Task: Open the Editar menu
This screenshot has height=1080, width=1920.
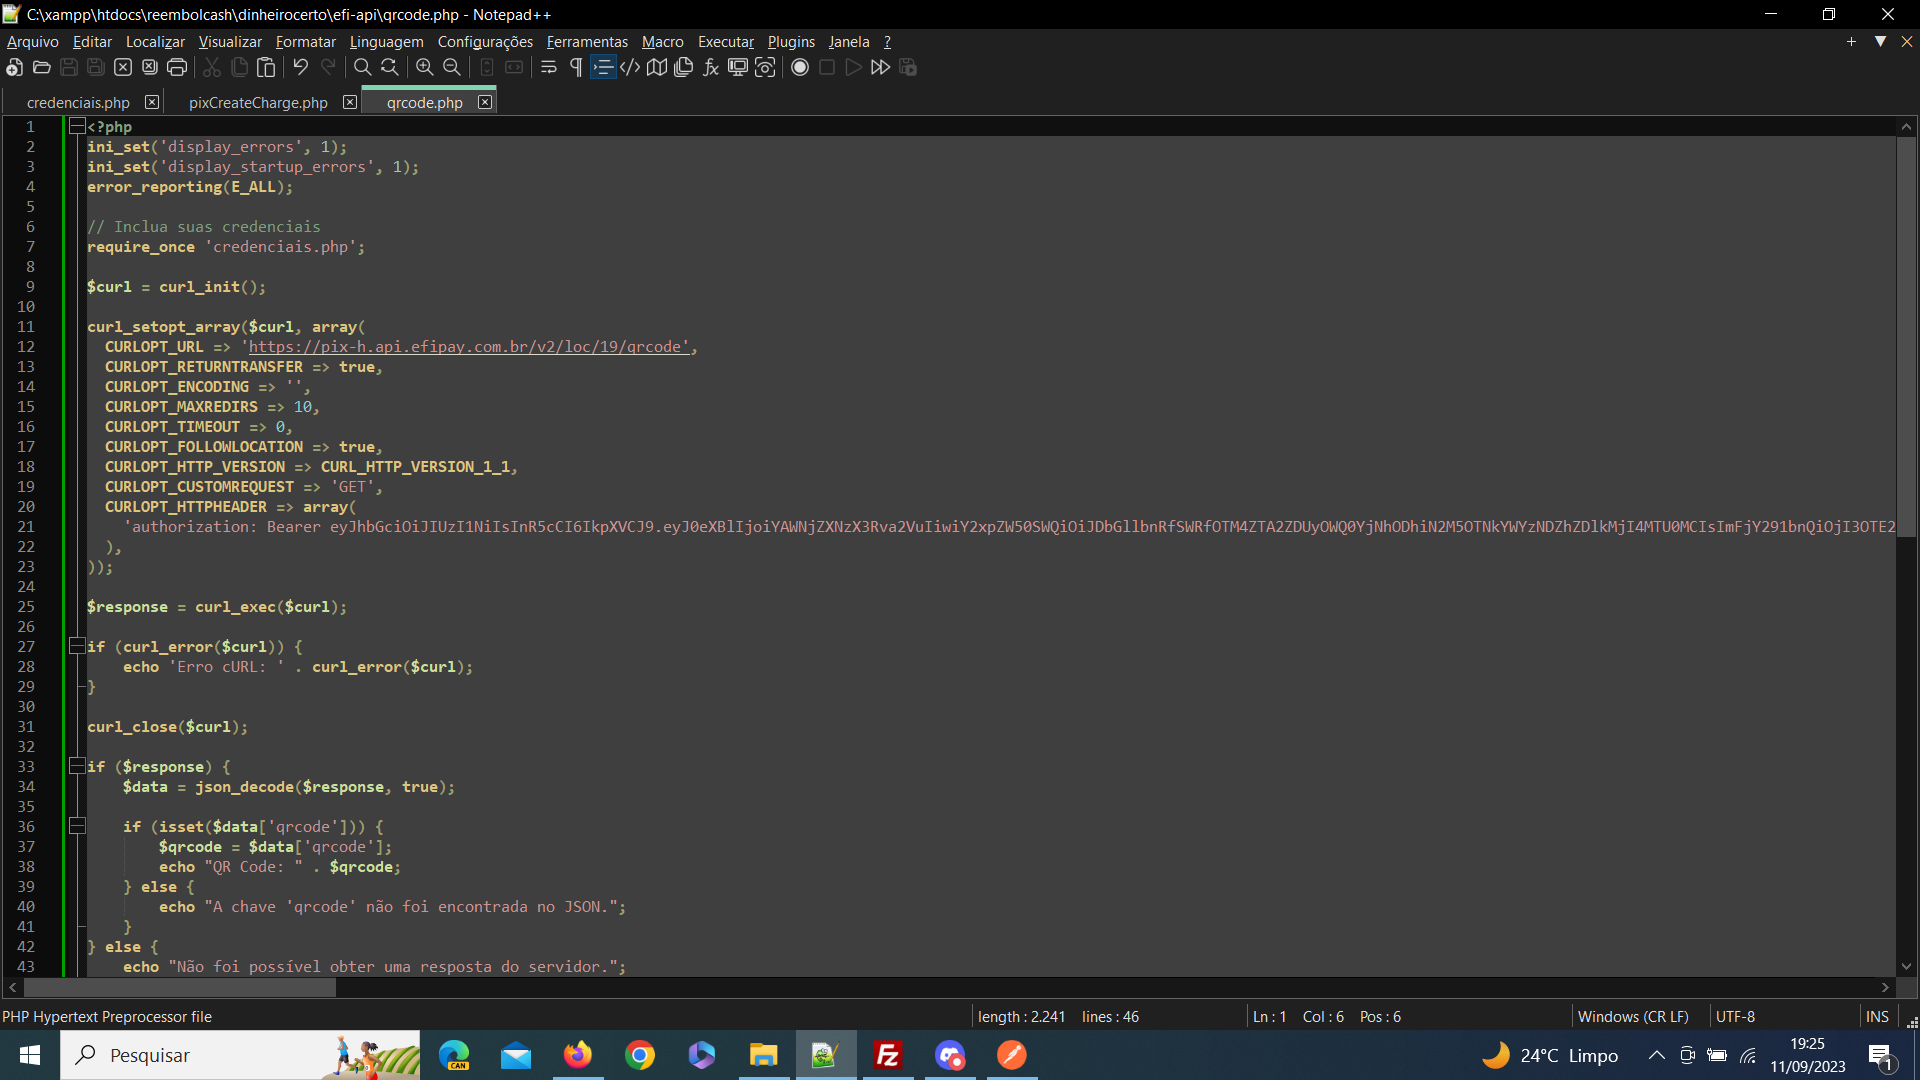Action: [92, 41]
